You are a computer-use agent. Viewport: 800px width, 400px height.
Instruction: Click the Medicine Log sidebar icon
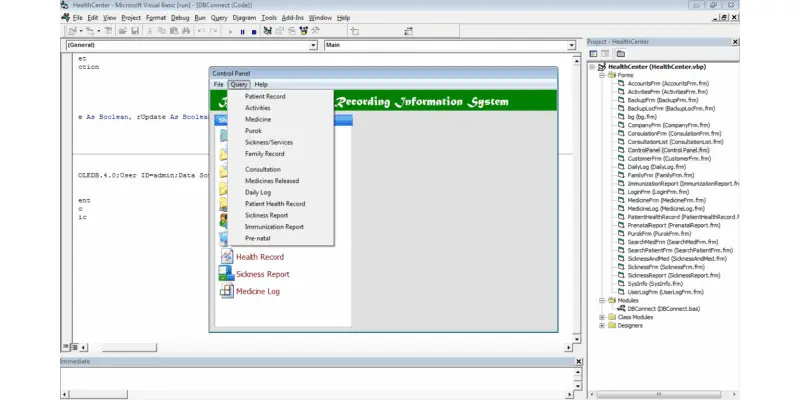click(227, 291)
